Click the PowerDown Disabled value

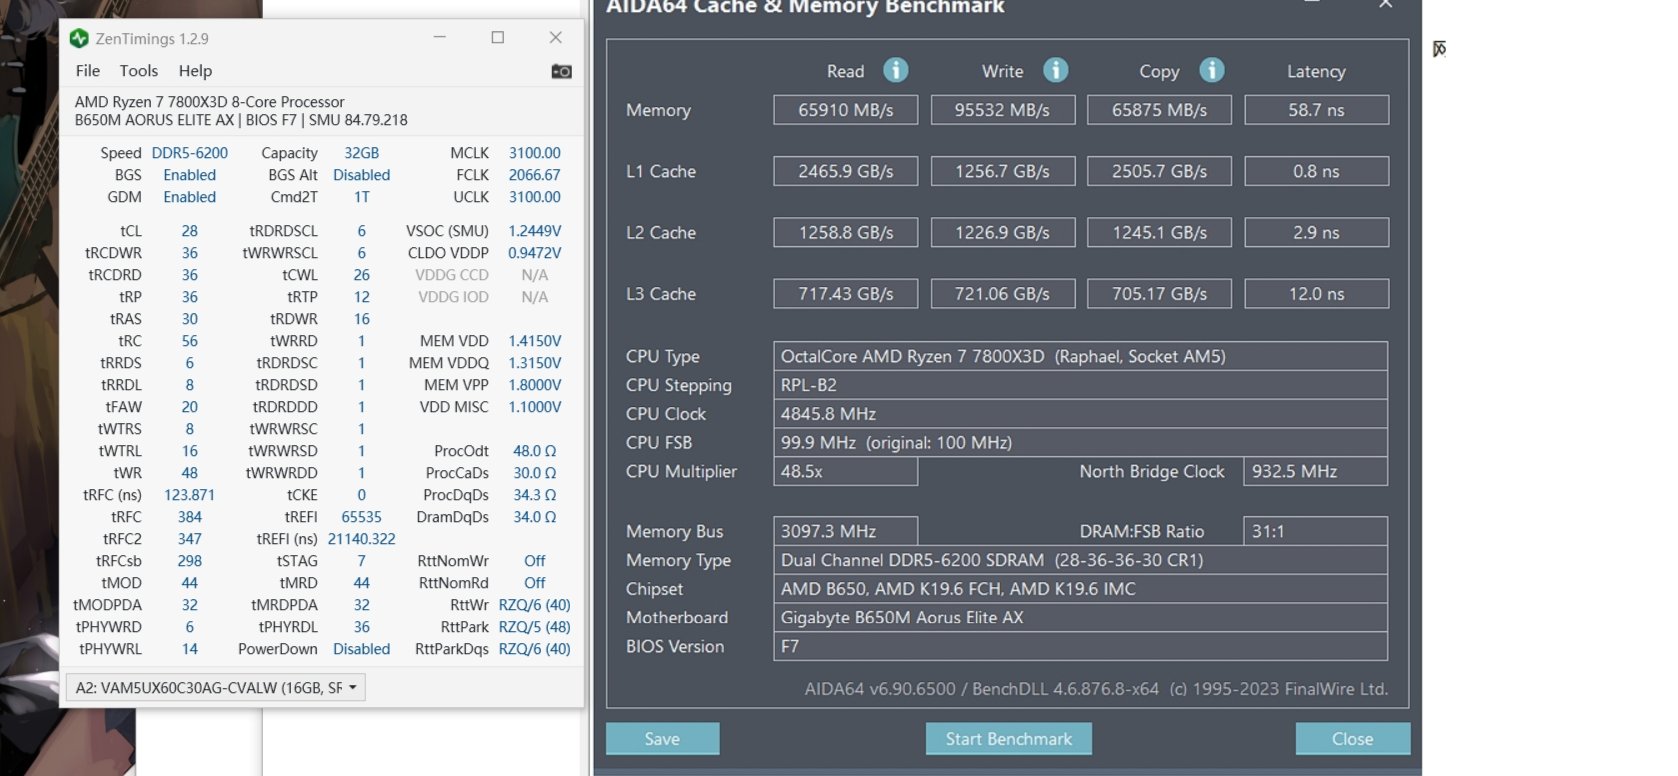pos(362,649)
